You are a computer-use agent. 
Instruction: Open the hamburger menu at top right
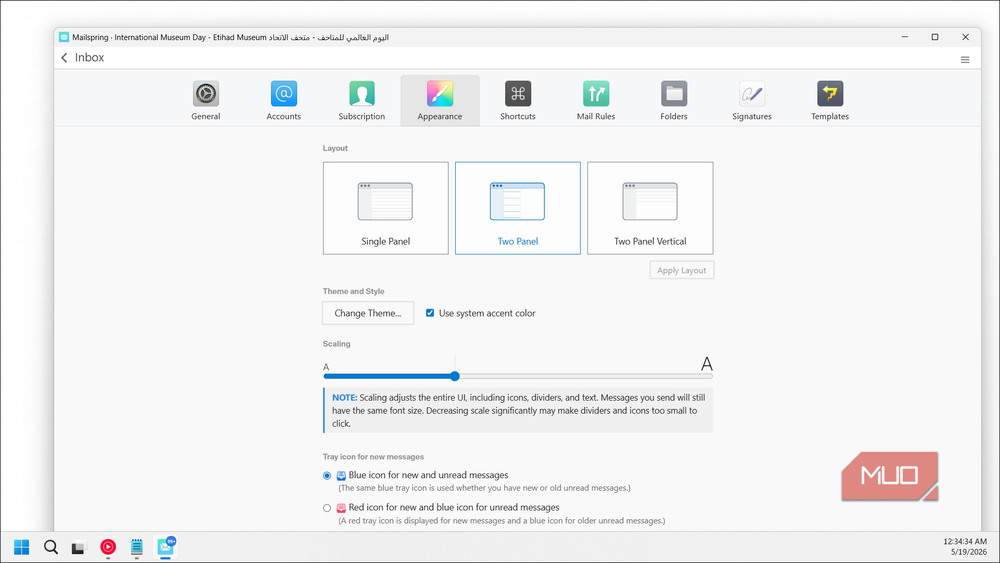[x=965, y=59]
